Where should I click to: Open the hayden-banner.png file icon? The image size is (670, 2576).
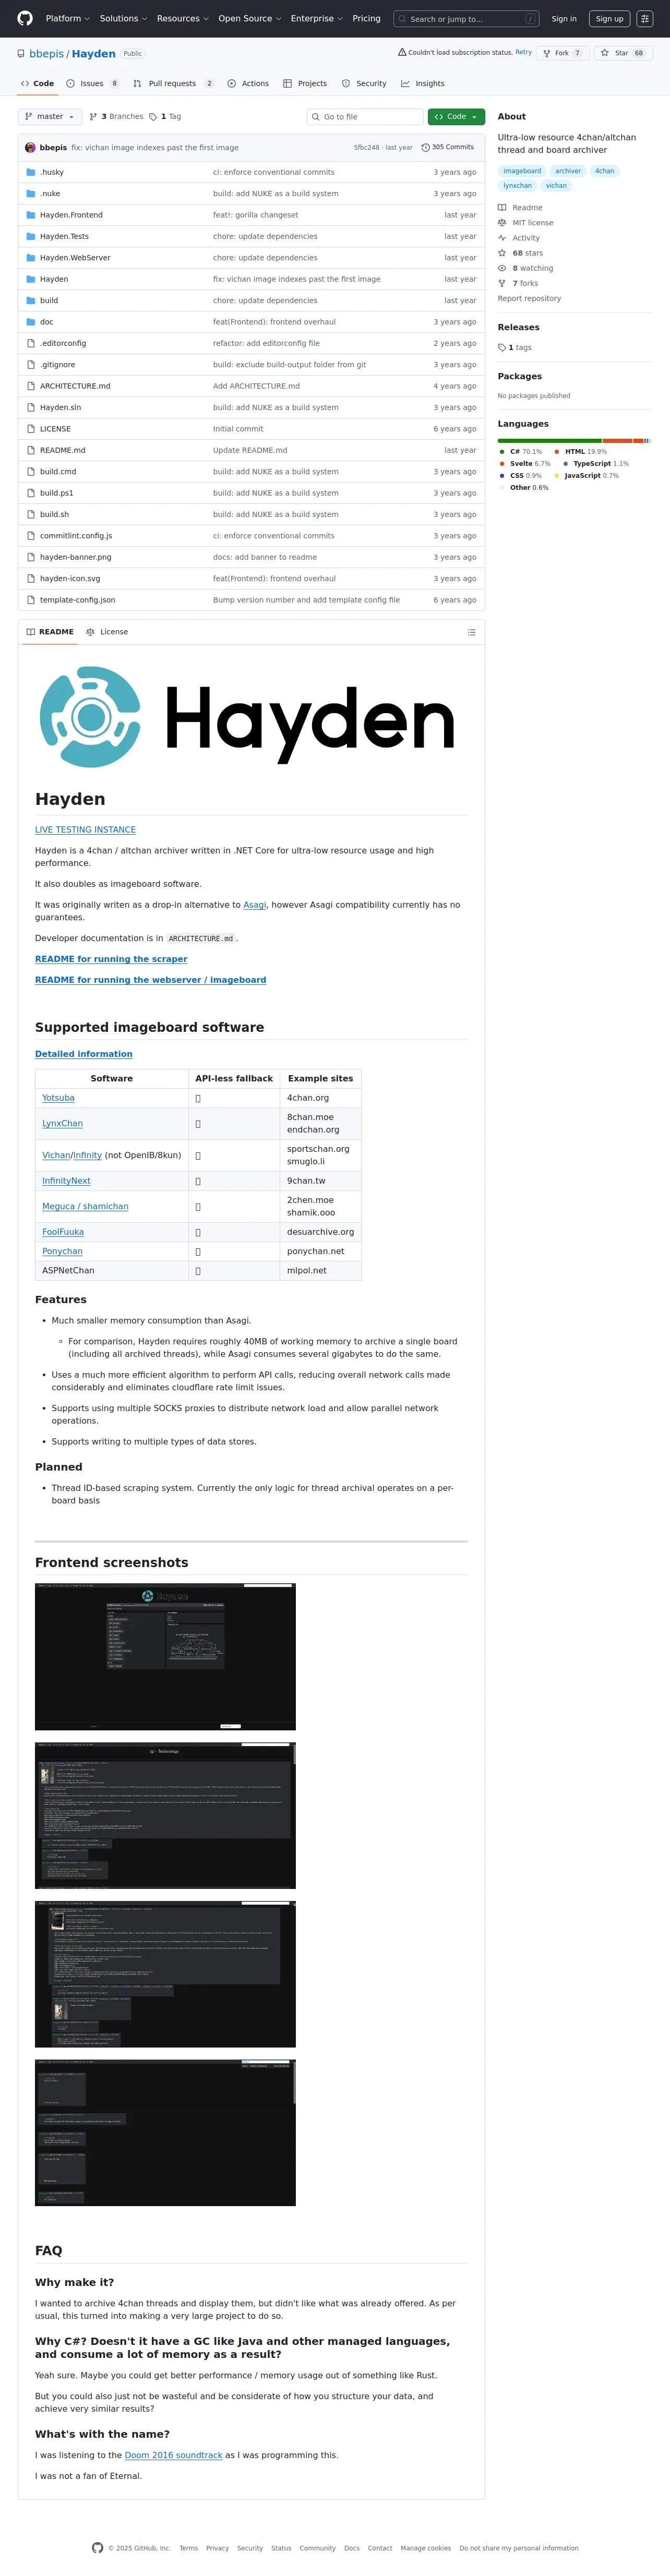pyautogui.click(x=31, y=557)
